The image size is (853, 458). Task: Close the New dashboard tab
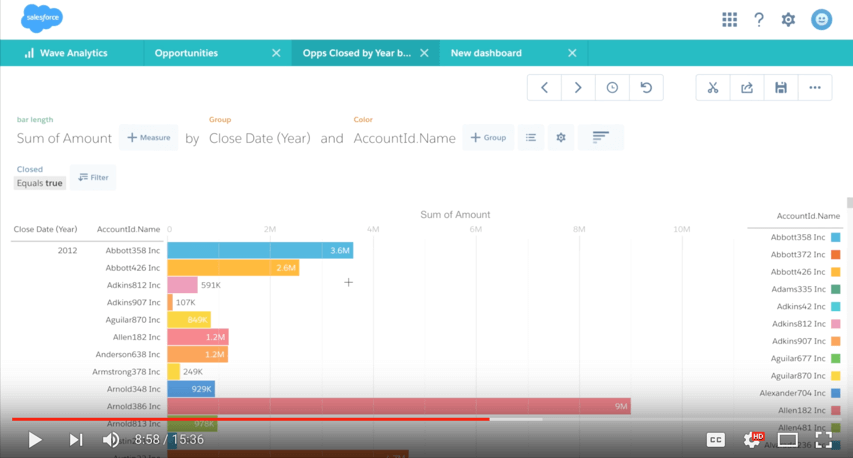click(x=572, y=53)
